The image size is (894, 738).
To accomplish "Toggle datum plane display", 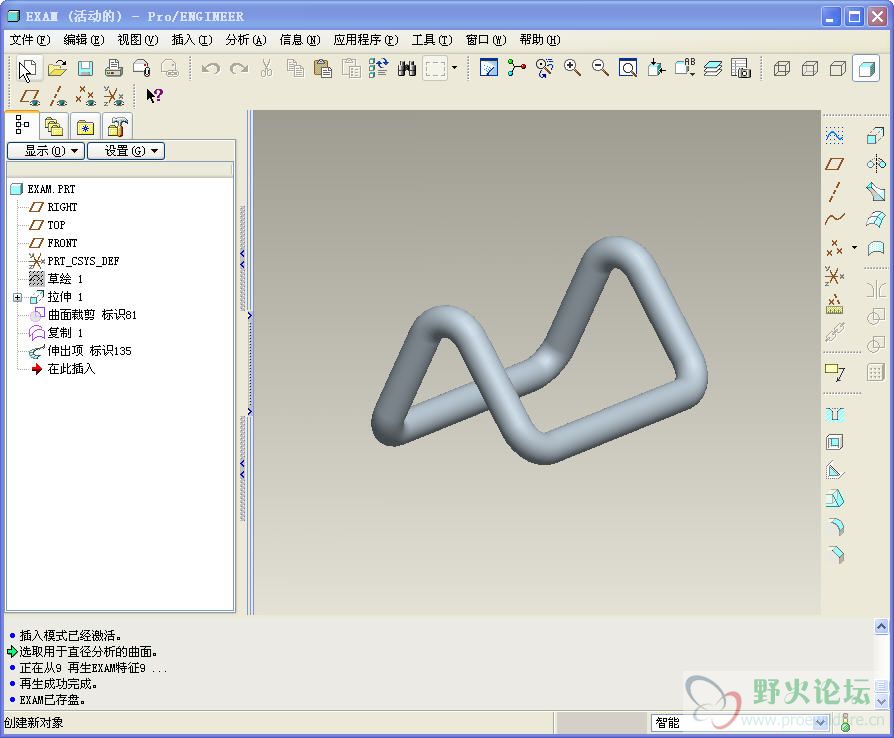I will (30, 96).
